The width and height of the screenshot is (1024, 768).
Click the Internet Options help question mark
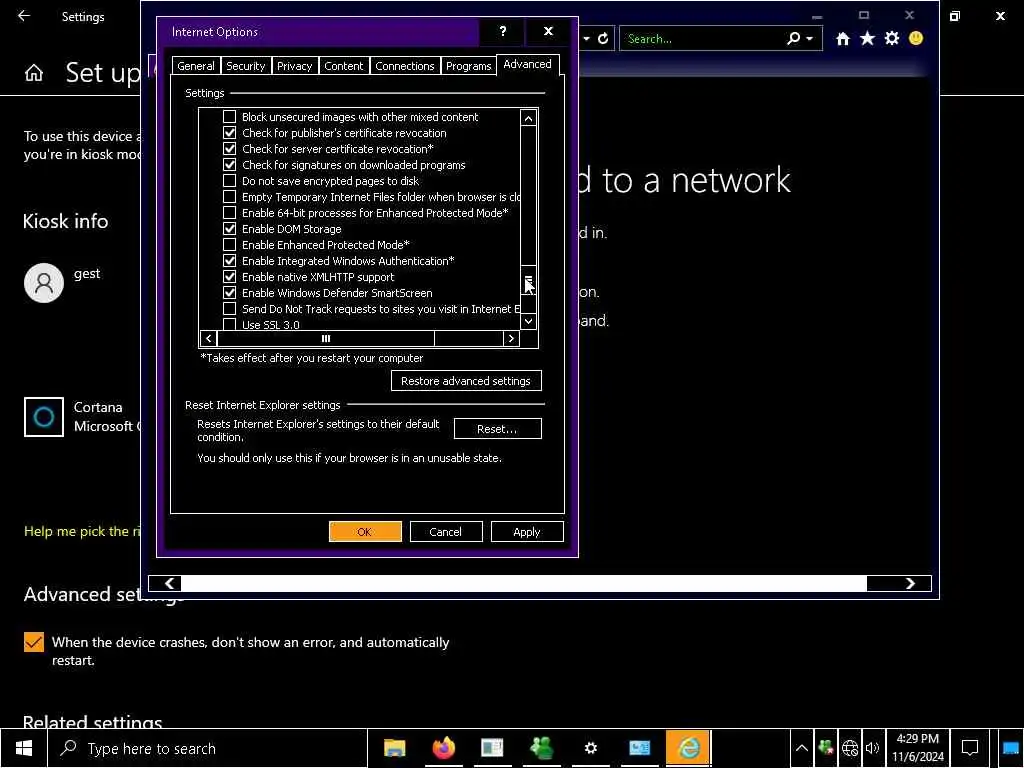point(502,31)
